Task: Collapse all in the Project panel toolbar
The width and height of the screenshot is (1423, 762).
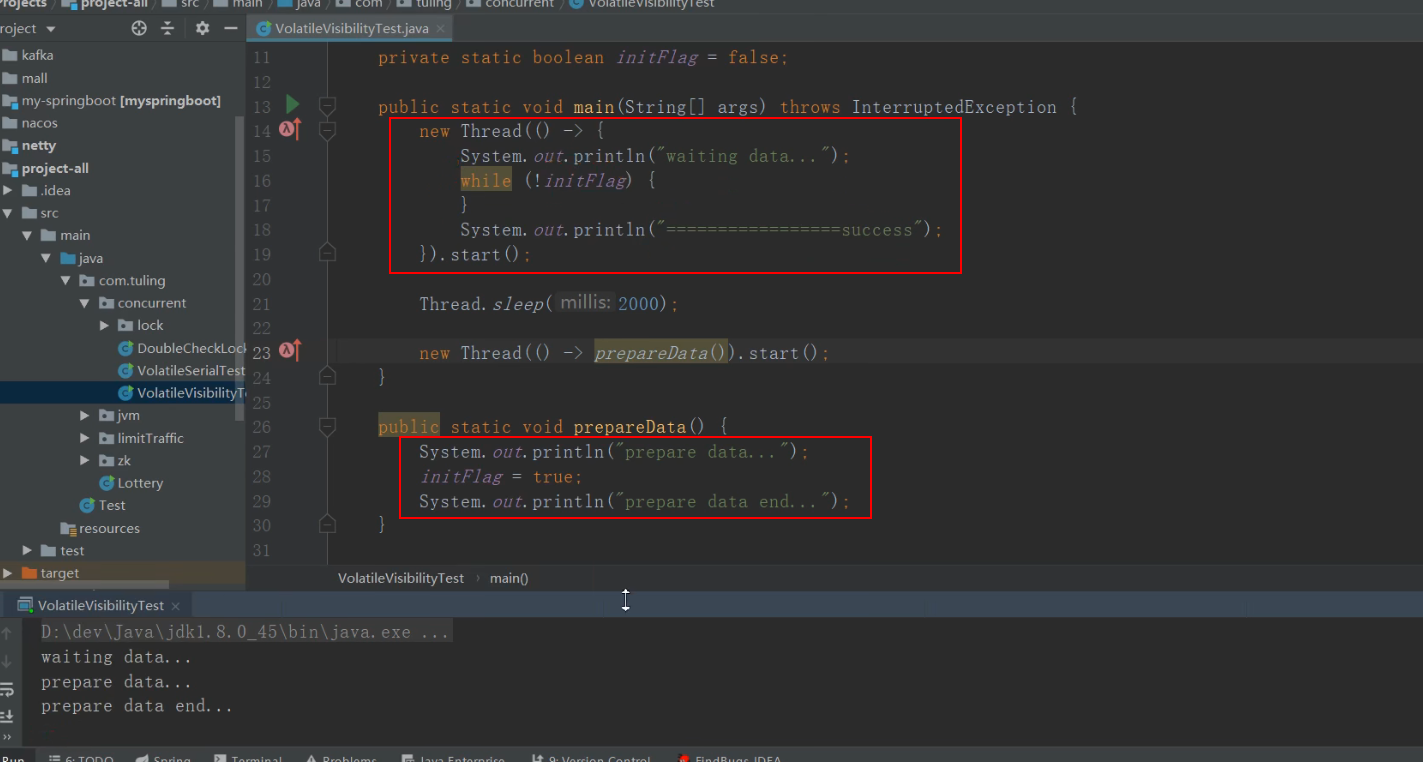Action: pyautogui.click(x=167, y=28)
